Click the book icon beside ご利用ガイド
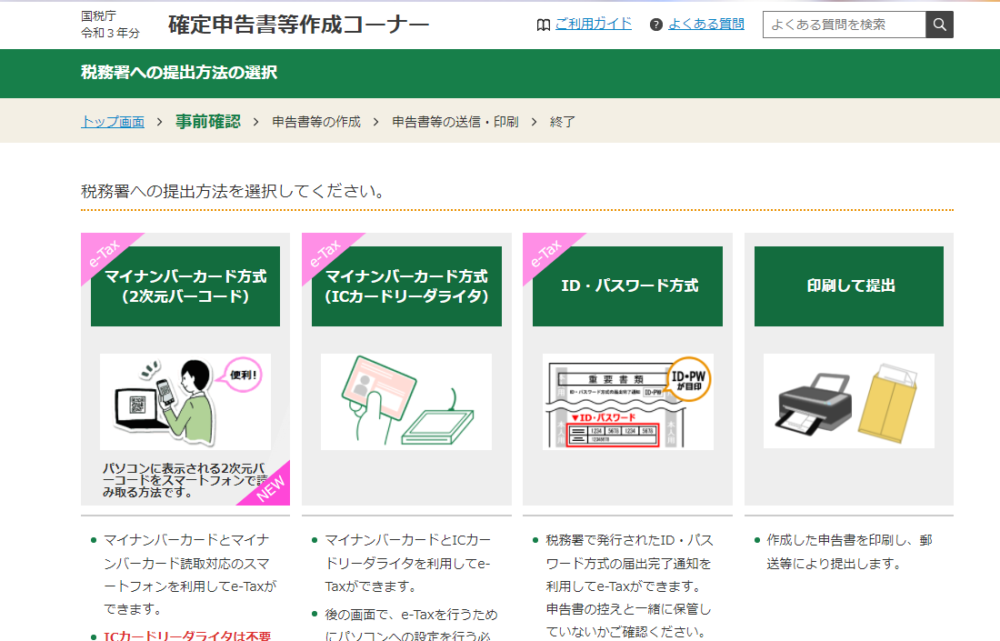Viewport: 1000px width, 641px height. click(x=542, y=24)
